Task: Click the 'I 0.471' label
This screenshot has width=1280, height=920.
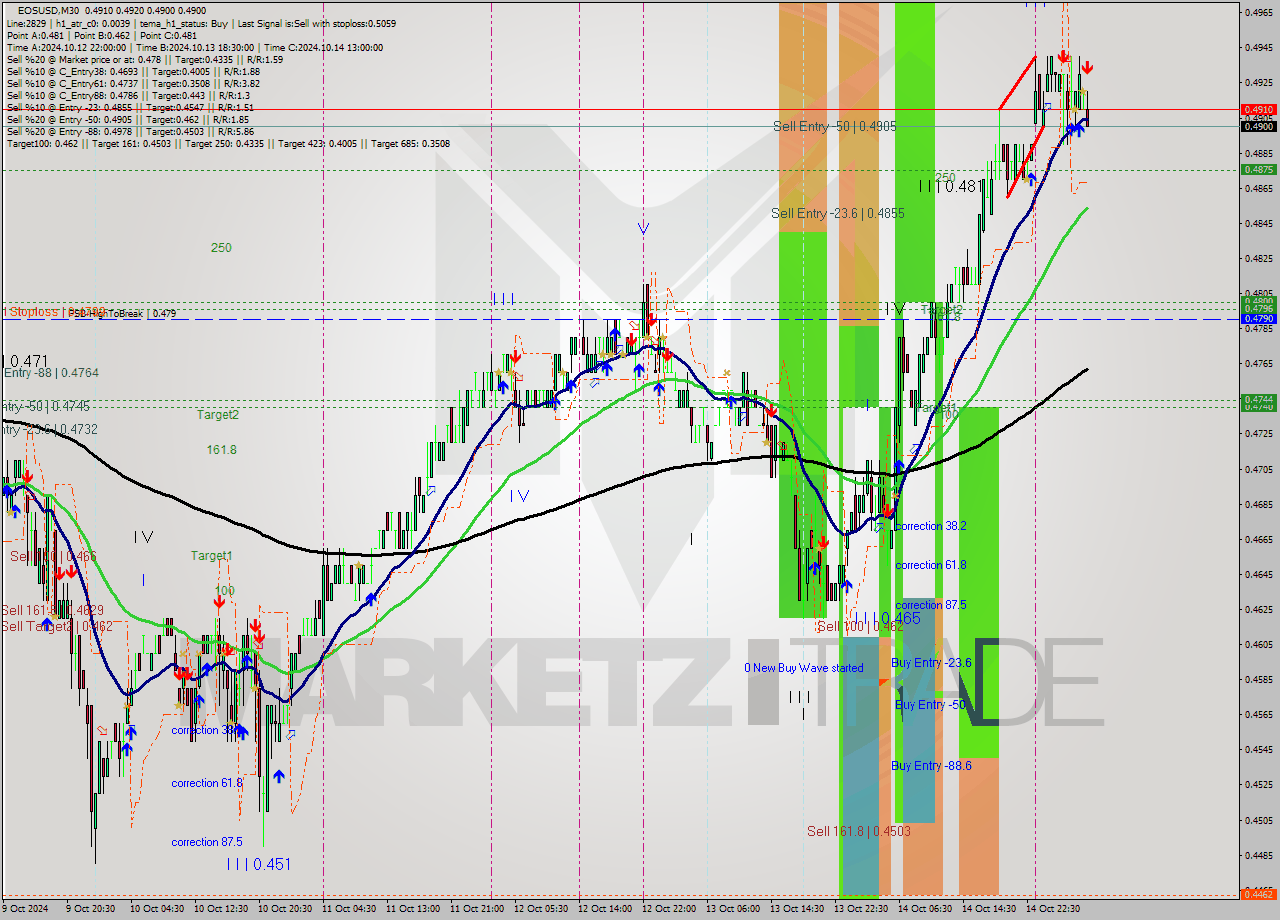Action: 27,360
